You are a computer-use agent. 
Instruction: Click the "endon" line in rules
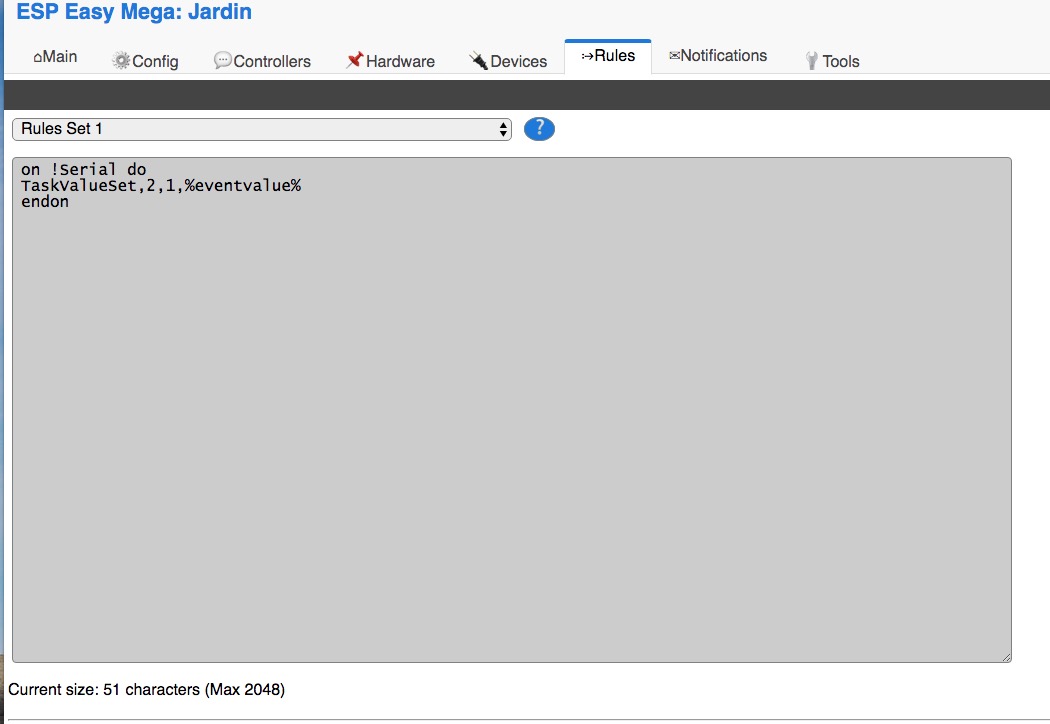pyautogui.click(x=45, y=202)
